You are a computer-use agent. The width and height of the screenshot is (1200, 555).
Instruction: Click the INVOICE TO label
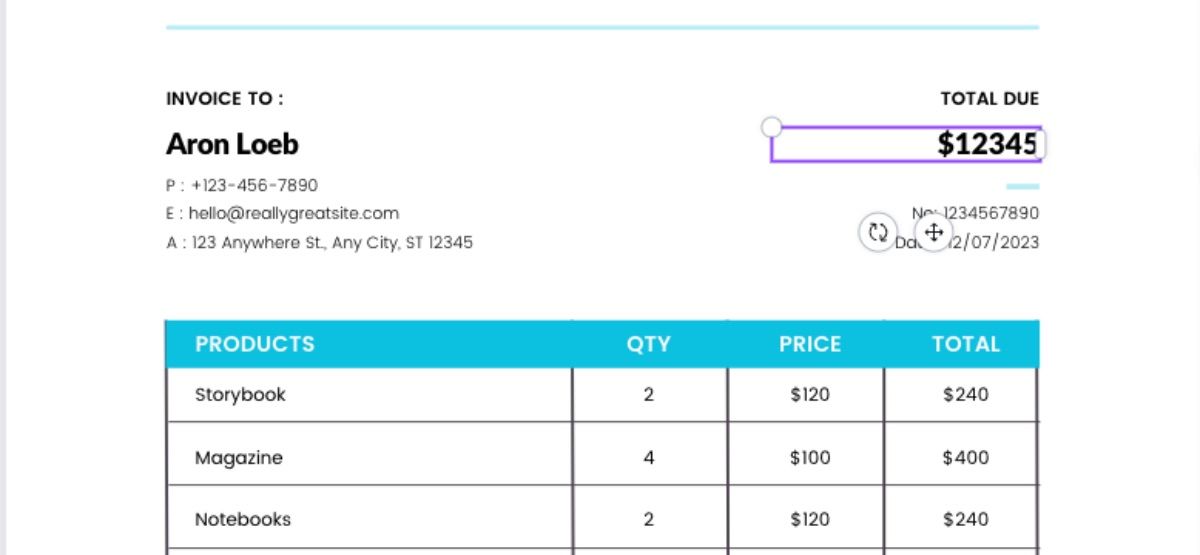tap(224, 99)
